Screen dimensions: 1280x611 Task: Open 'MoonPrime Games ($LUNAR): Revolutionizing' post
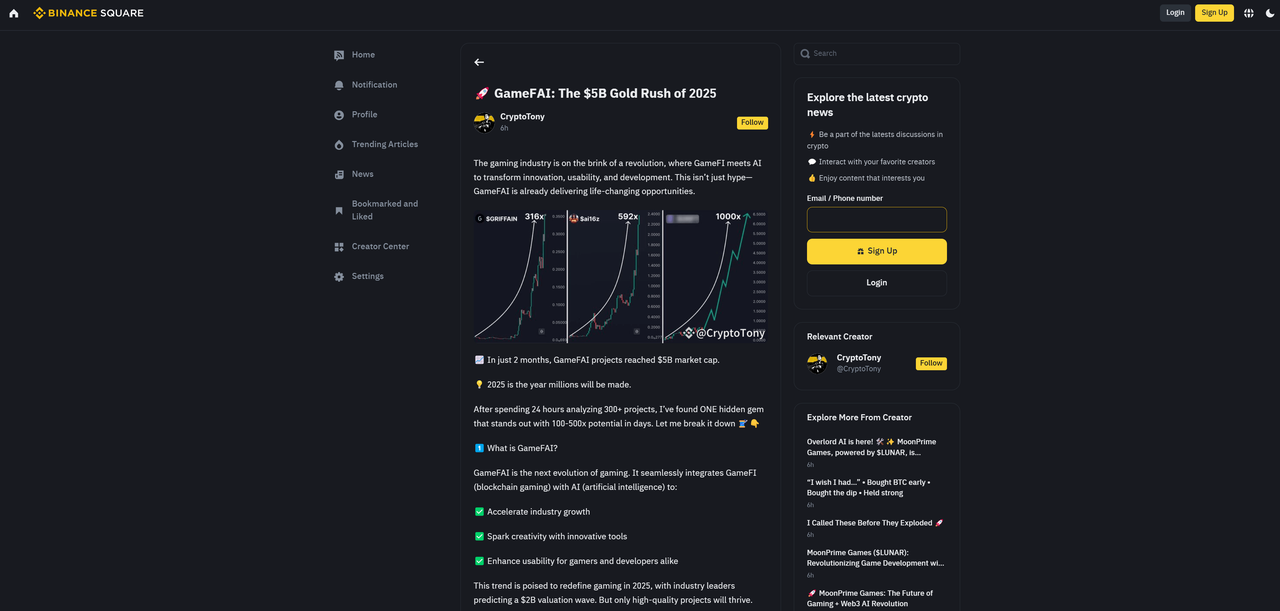click(x=875, y=557)
